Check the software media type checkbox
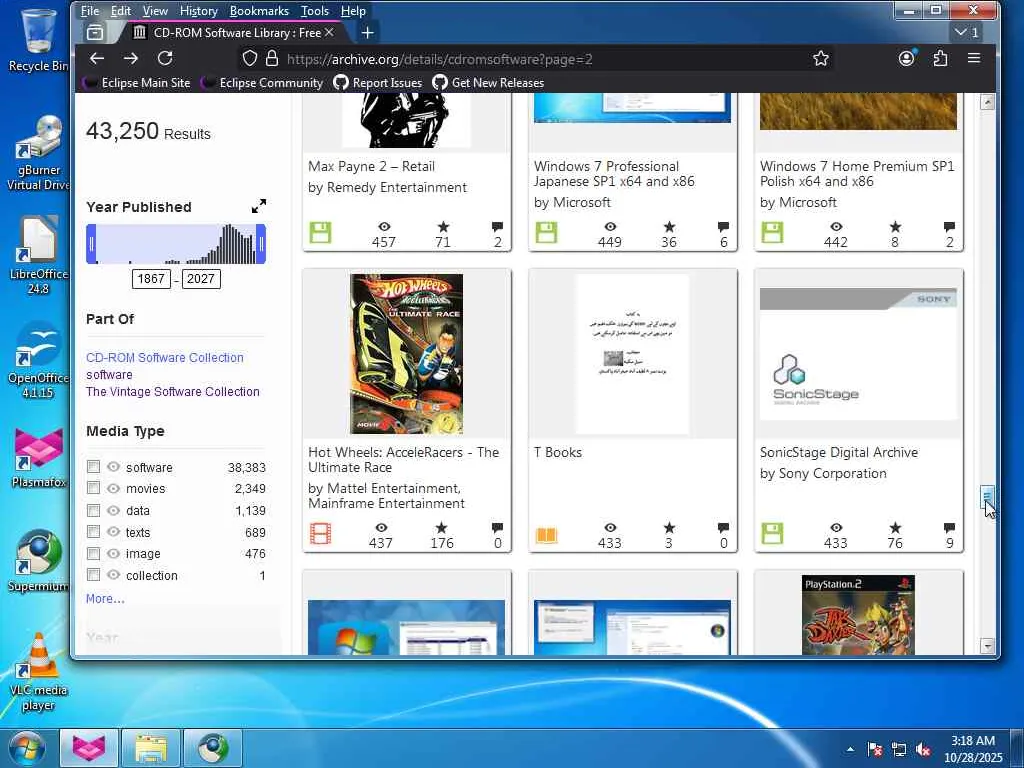This screenshot has height=768, width=1024. [93, 466]
